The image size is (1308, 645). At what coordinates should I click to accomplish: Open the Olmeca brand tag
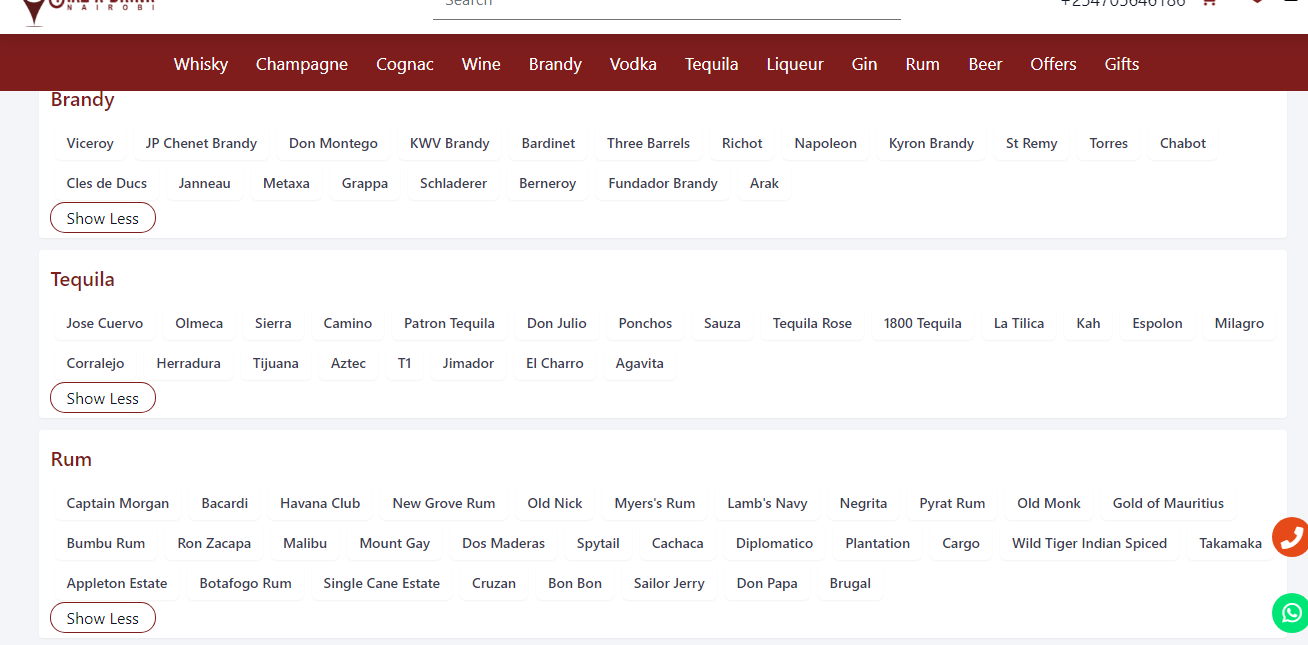pyautogui.click(x=199, y=323)
